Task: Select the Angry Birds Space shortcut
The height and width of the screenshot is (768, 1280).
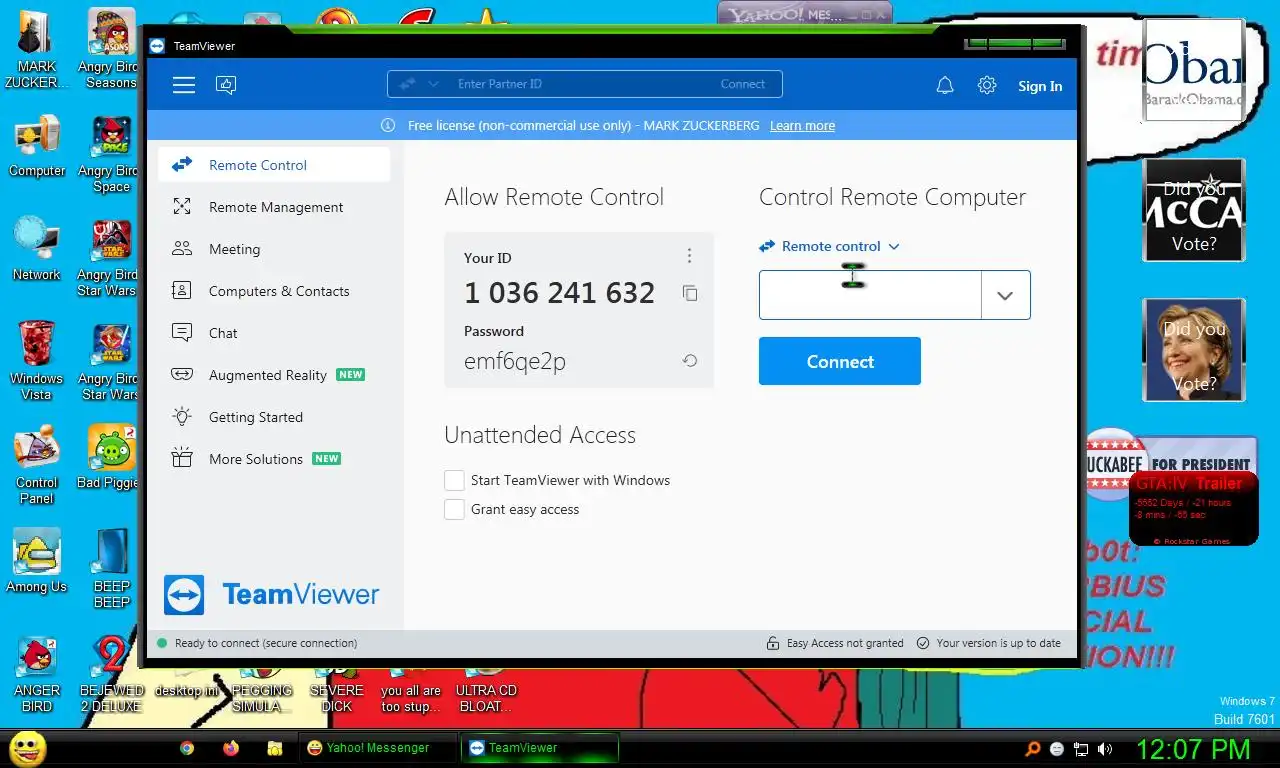Action: point(110,154)
